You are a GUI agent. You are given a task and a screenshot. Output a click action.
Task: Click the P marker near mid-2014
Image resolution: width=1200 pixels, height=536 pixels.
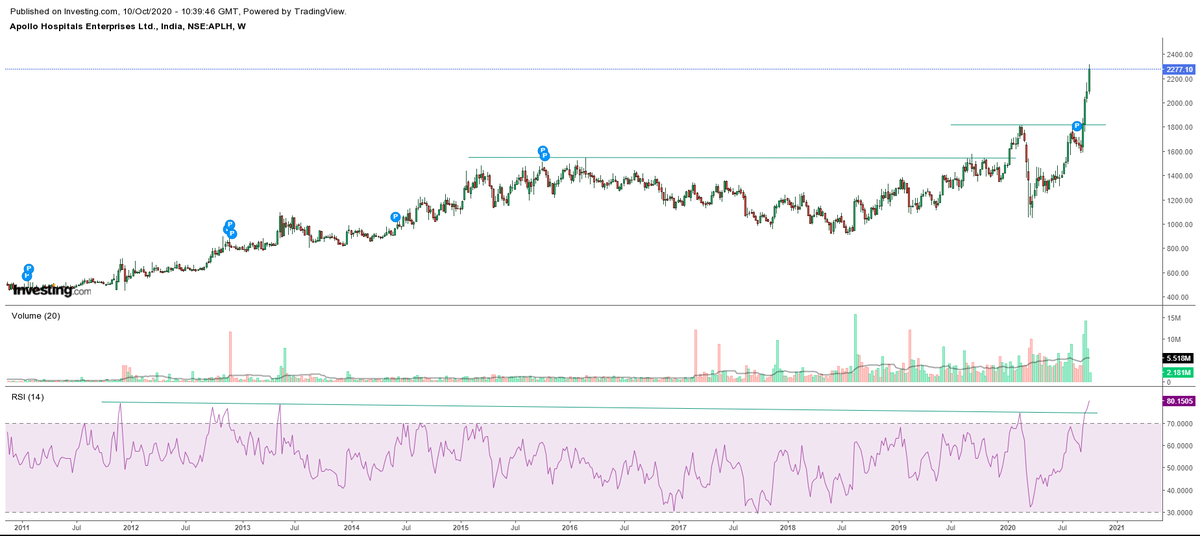click(396, 216)
